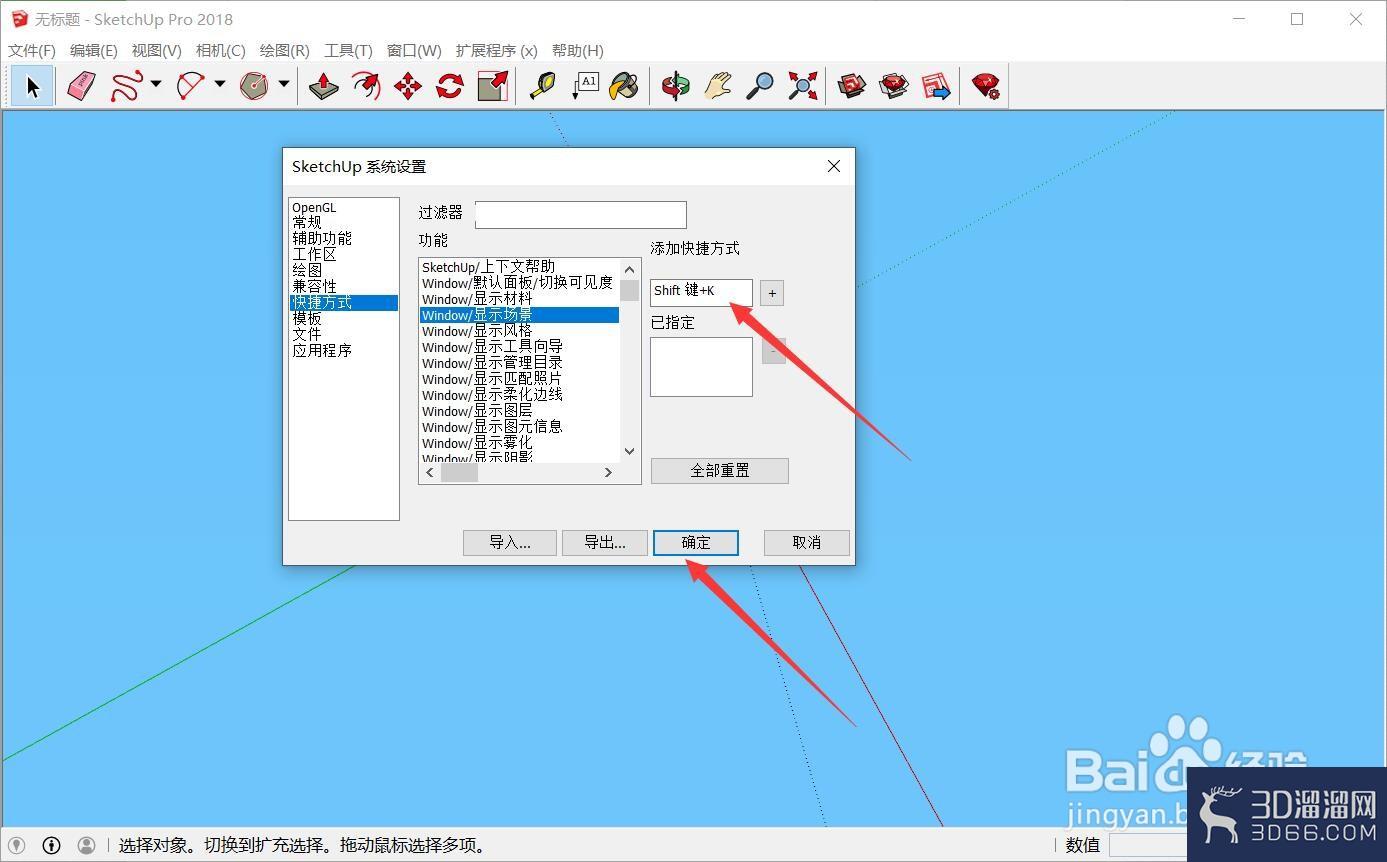Click the credits info status icon
The width and height of the screenshot is (1387, 862).
tap(52, 846)
